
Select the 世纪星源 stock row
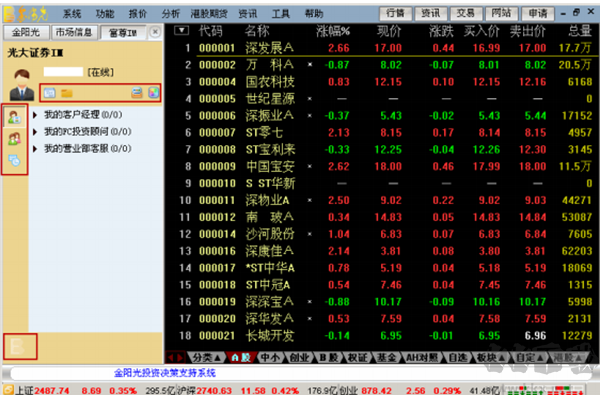tap(383, 98)
